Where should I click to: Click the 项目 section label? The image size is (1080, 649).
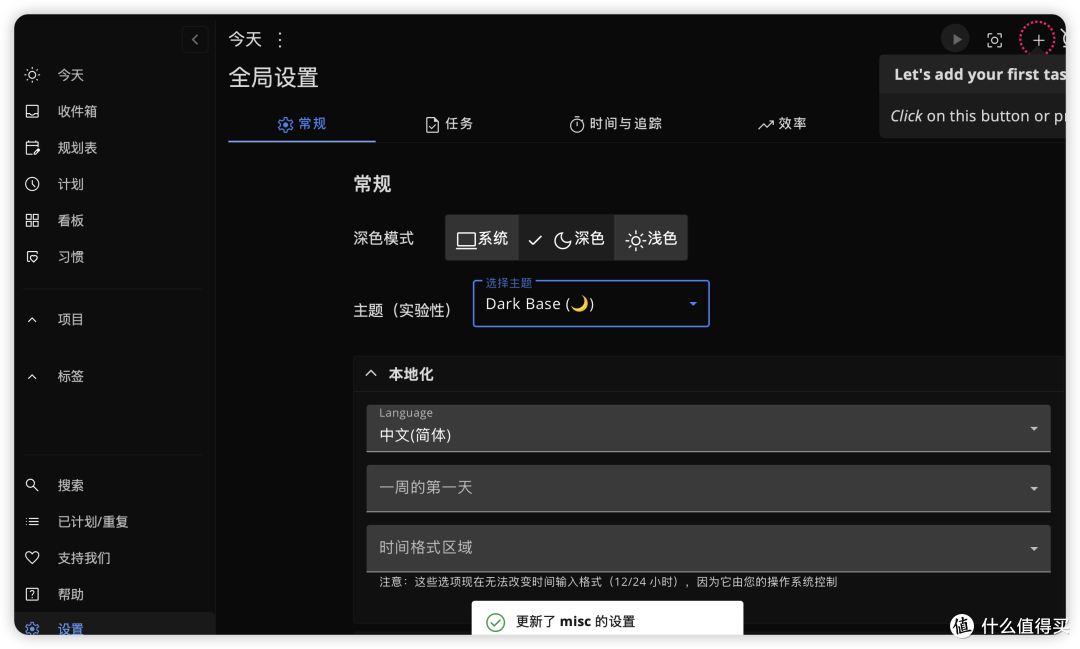coord(70,320)
